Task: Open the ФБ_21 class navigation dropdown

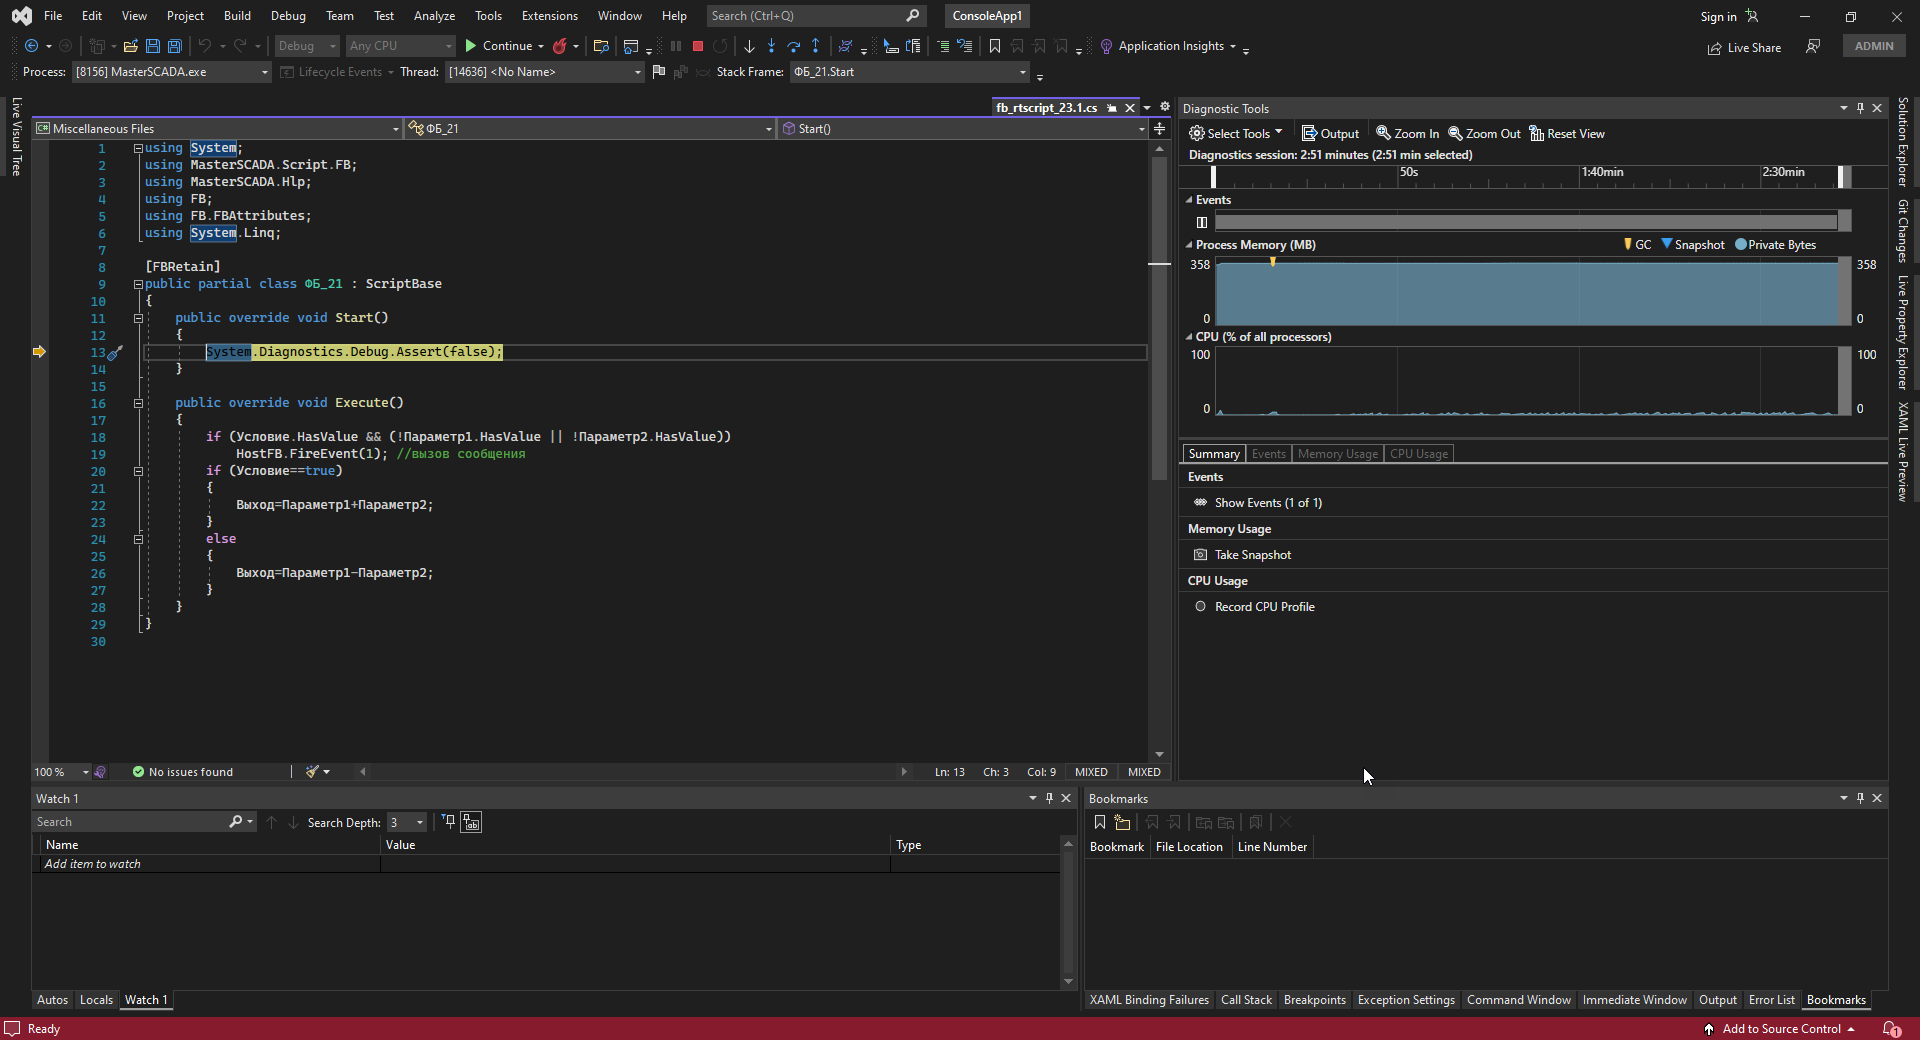Action: click(x=590, y=128)
